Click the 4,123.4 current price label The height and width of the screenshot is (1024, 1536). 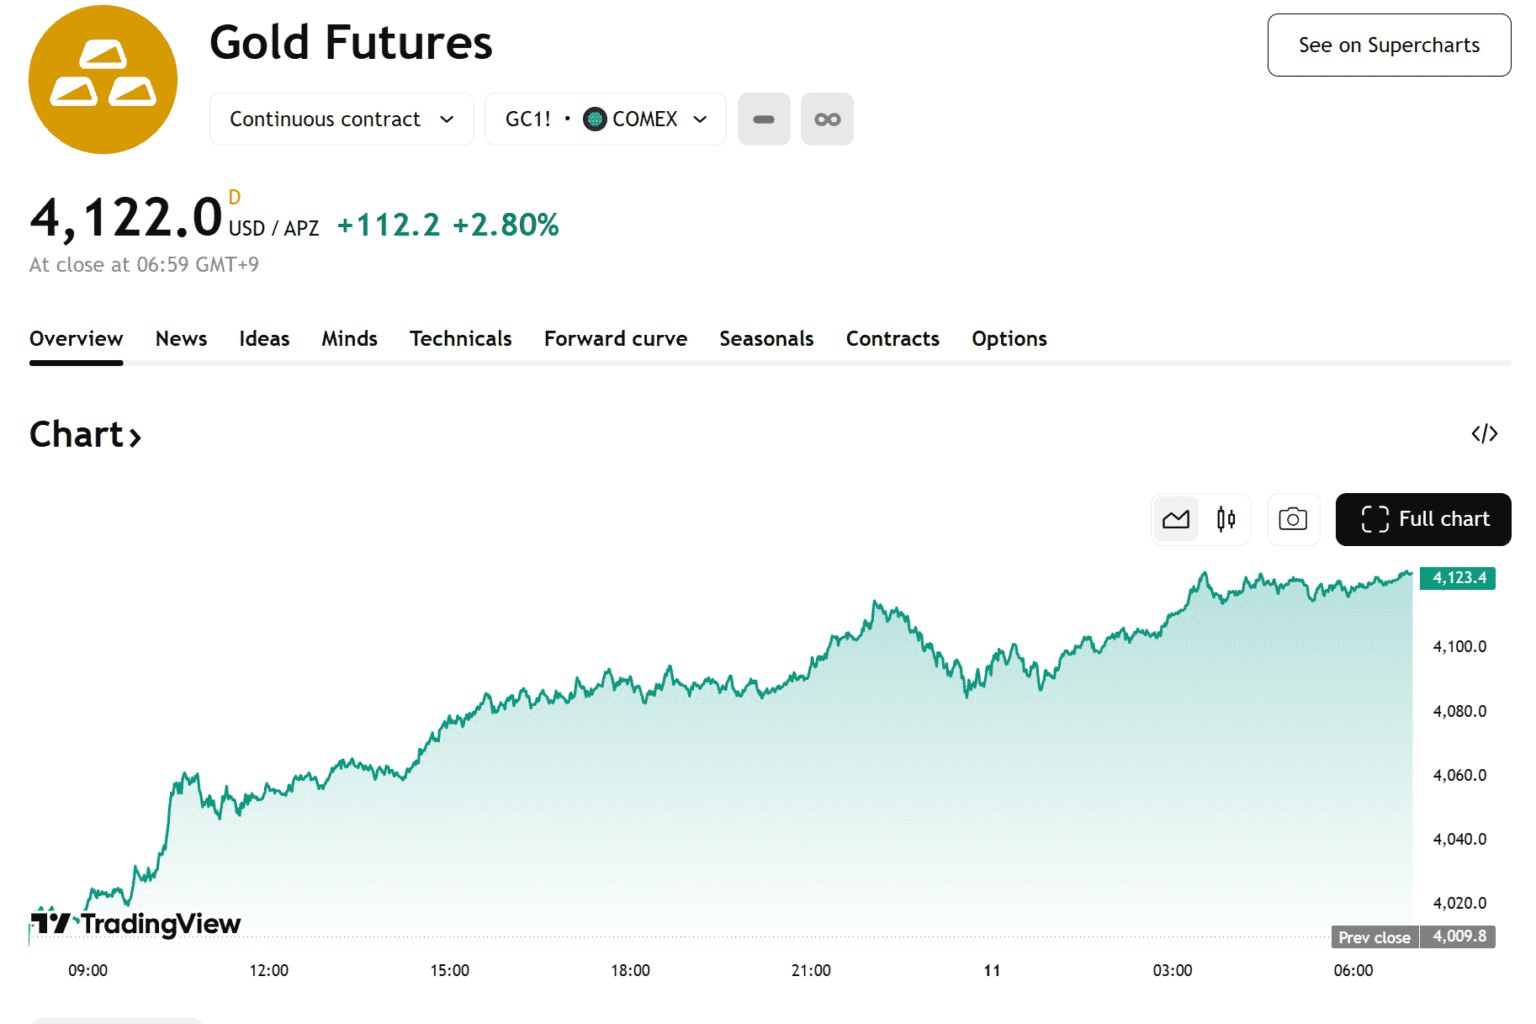click(1458, 578)
